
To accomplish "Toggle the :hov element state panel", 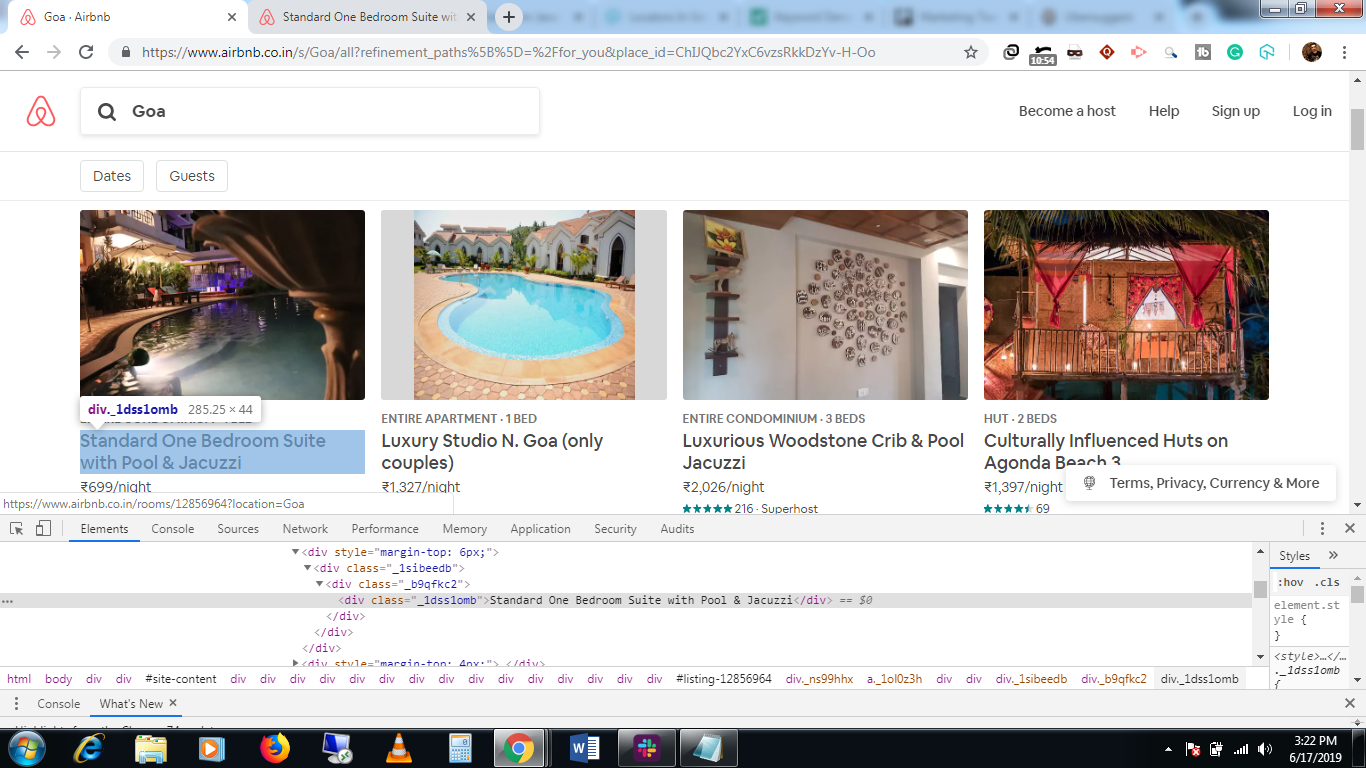I will click(x=1291, y=582).
